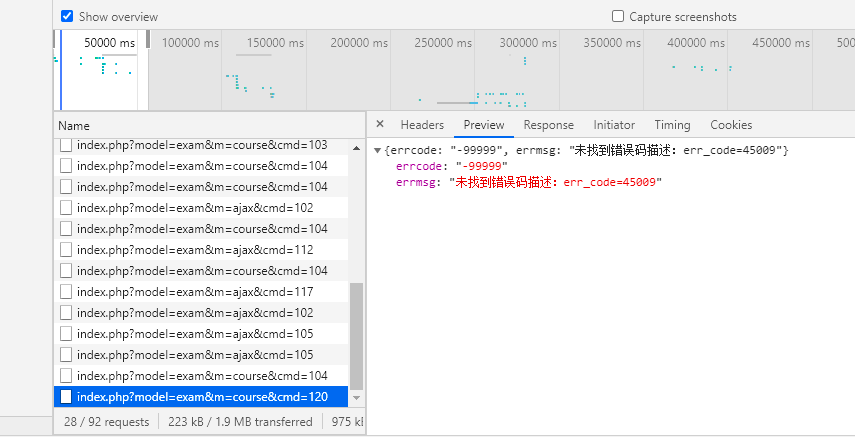Click the 250000 ms overview time label
Screen dimensions: 855x437
tap(443, 43)
